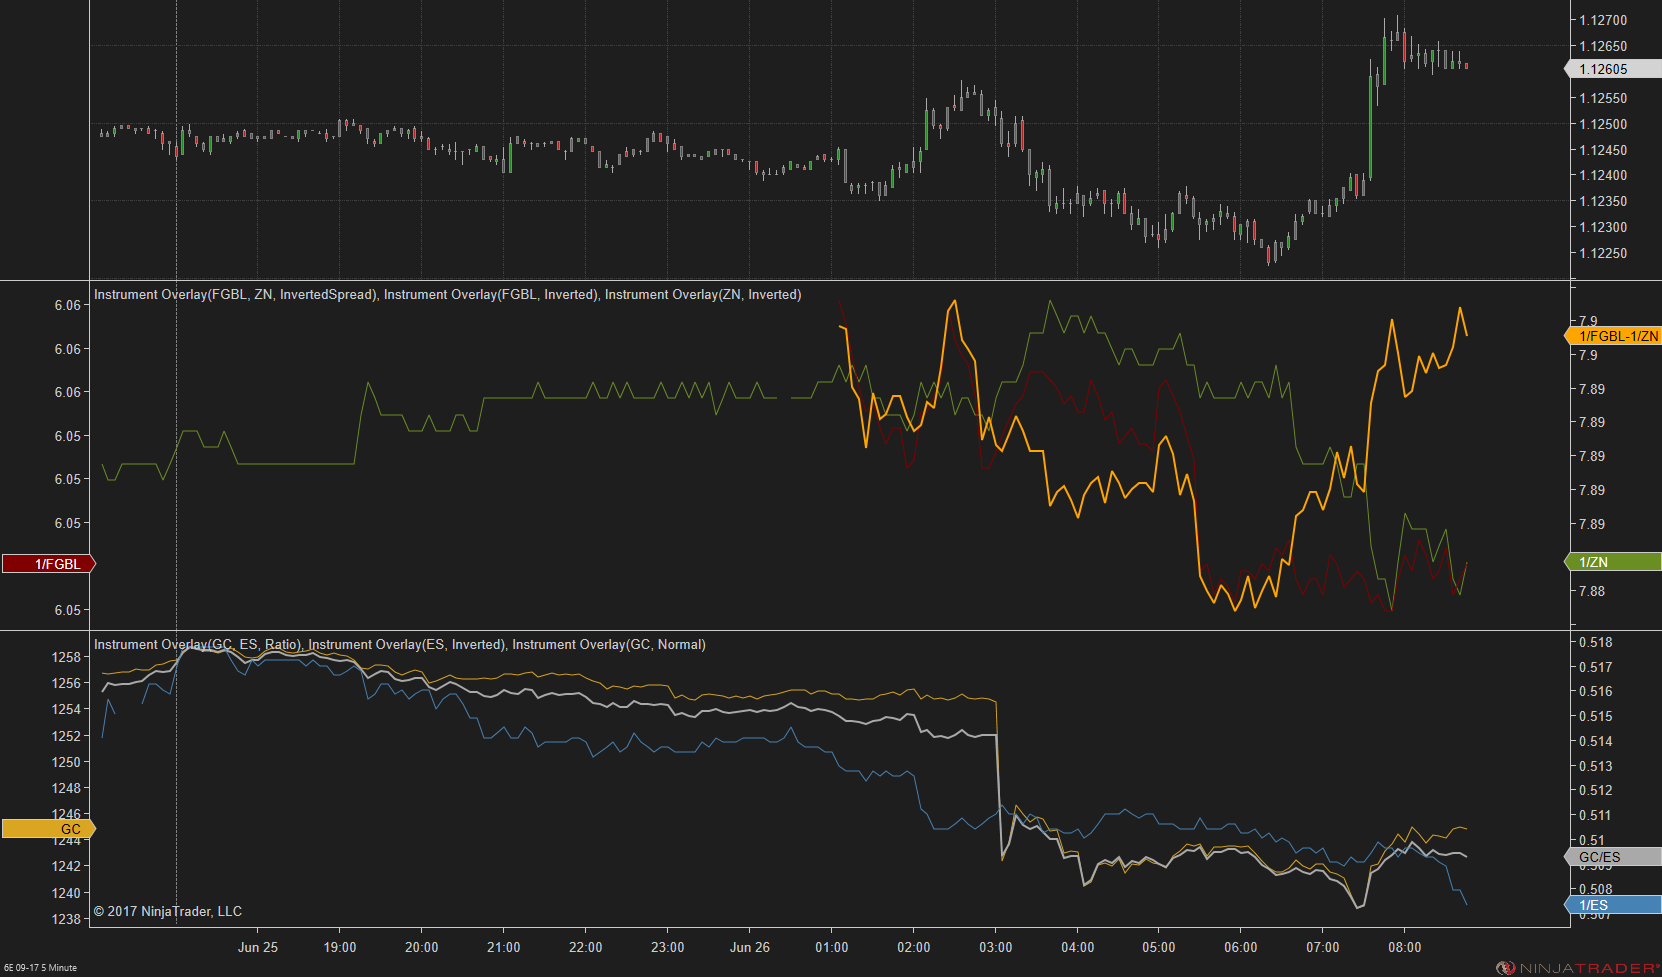Click the 19:00 time axis label
Viewport: 1662px width, 977px height.
pos(340,947)
